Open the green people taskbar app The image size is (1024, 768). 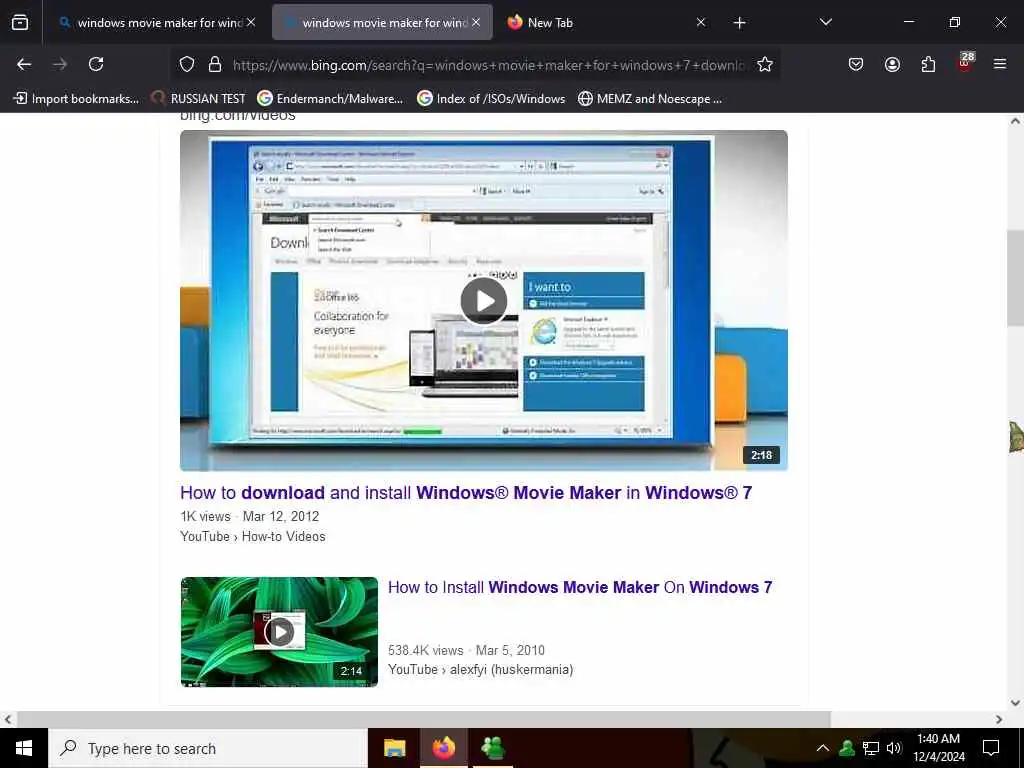tap(492, 748)
